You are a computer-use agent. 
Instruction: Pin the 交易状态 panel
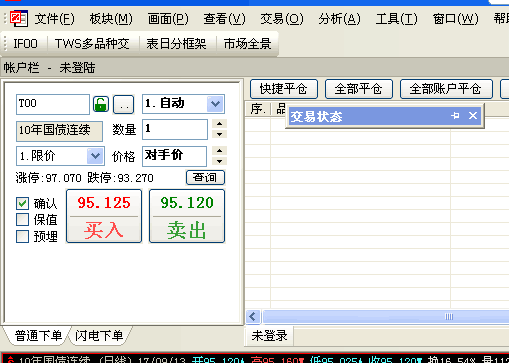[455, 116]
